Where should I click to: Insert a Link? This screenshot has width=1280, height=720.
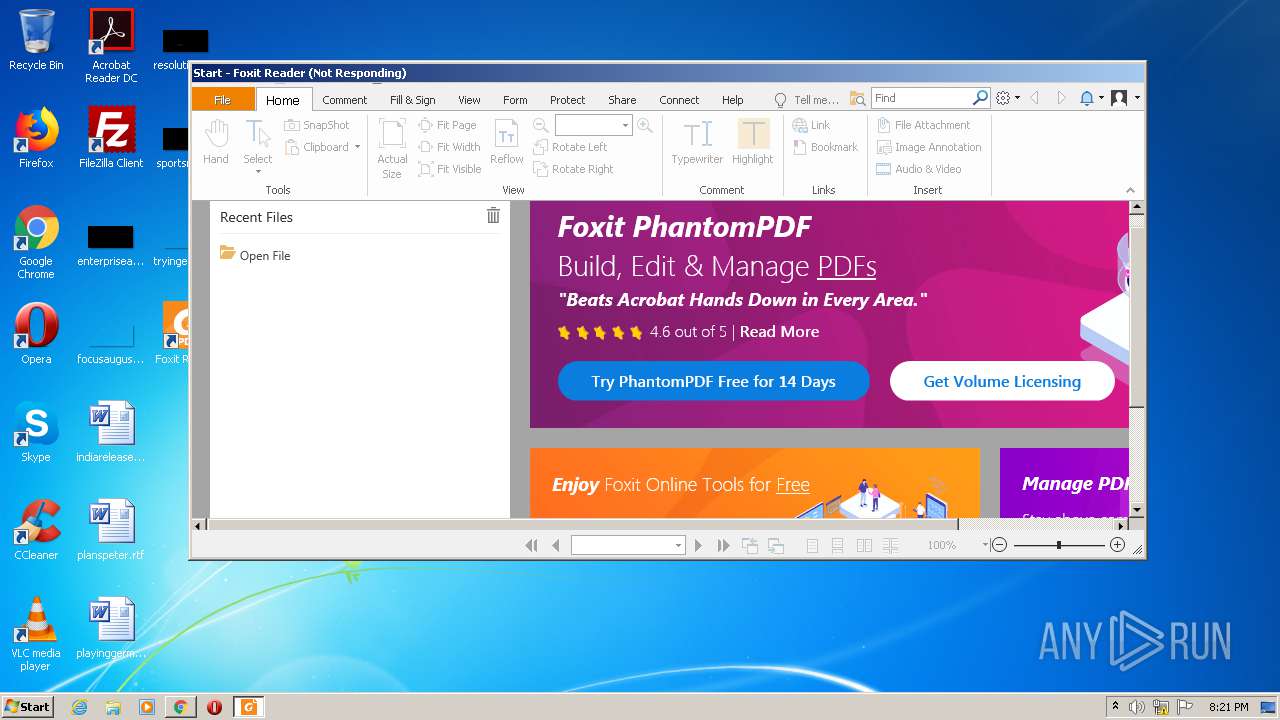[x=811, y=125]
